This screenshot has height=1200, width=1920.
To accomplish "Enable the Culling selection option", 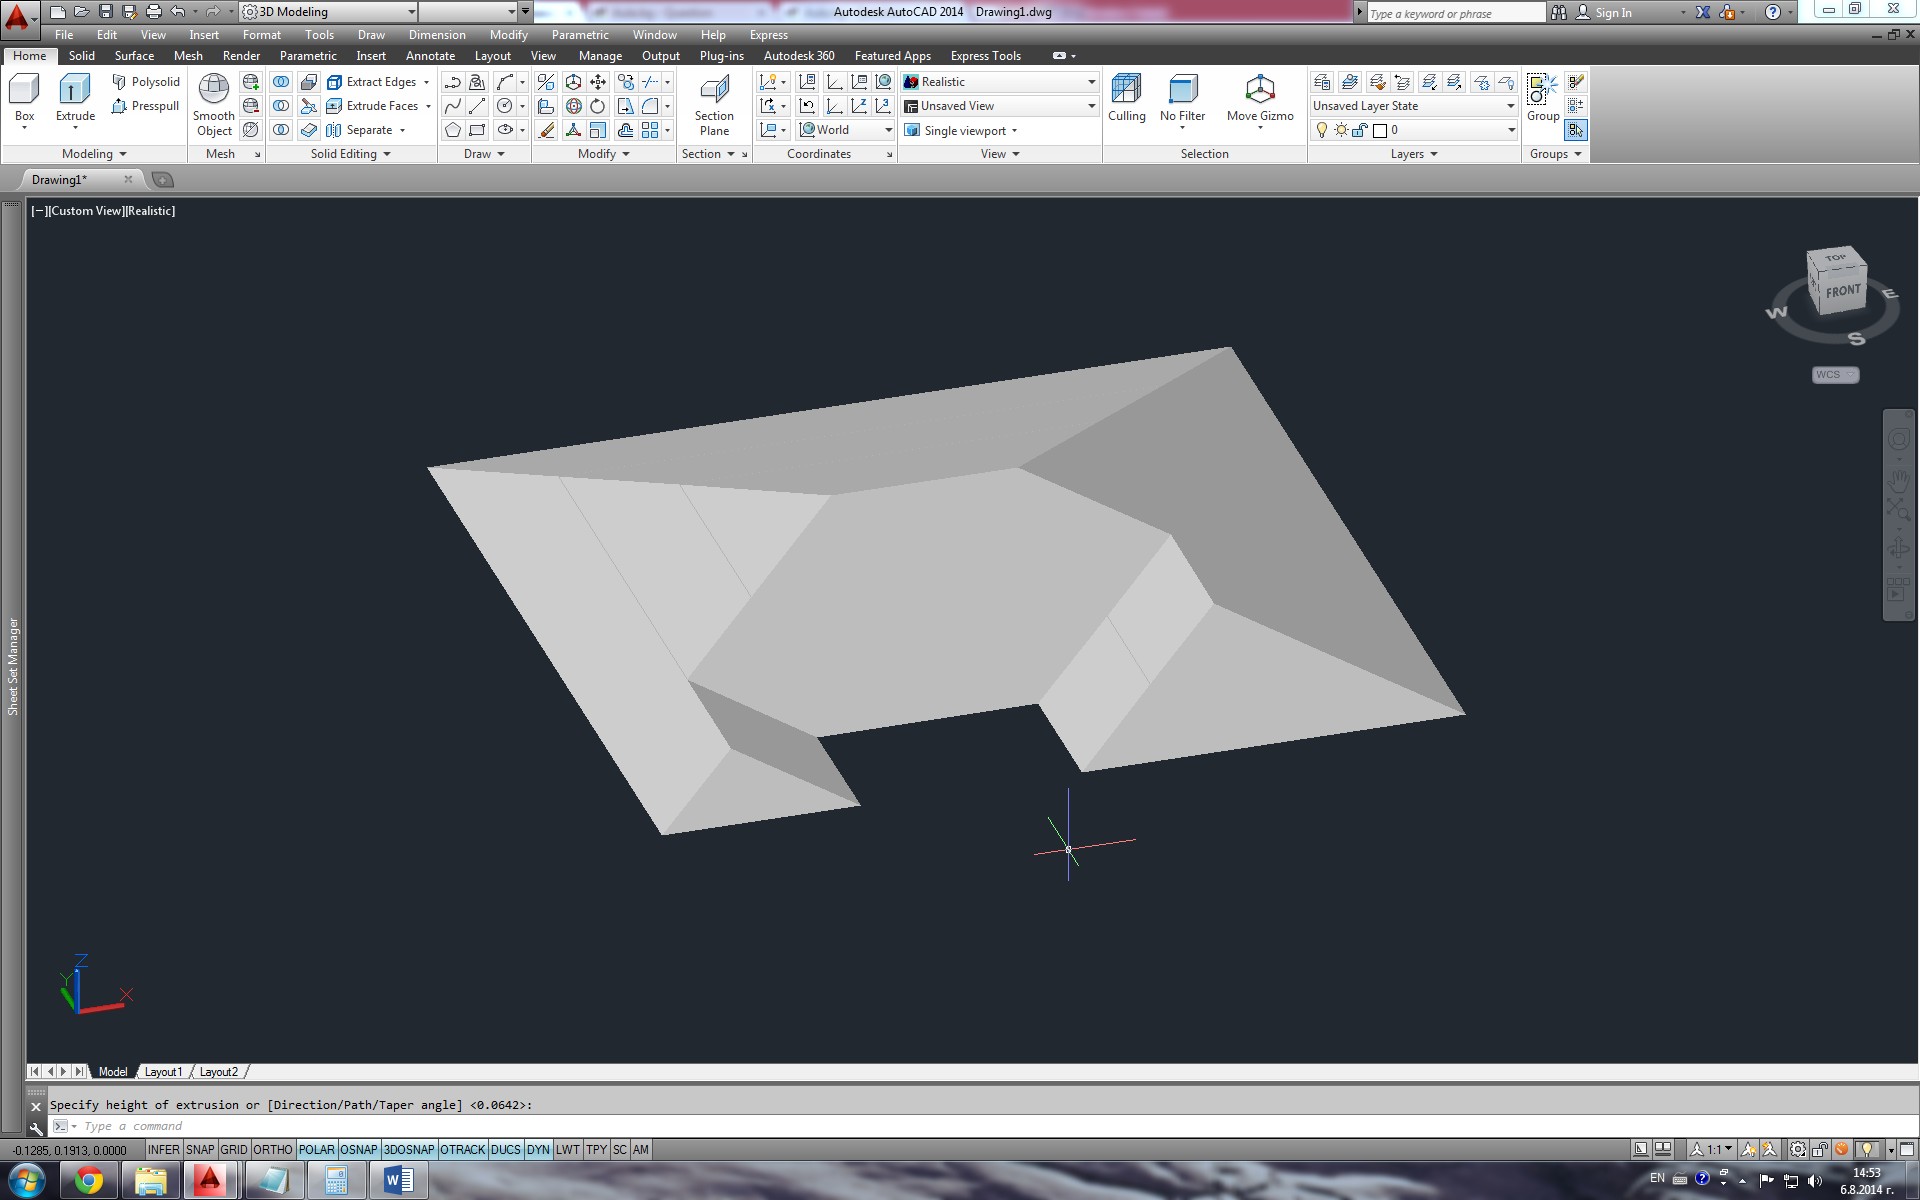I will (1127, 98).
